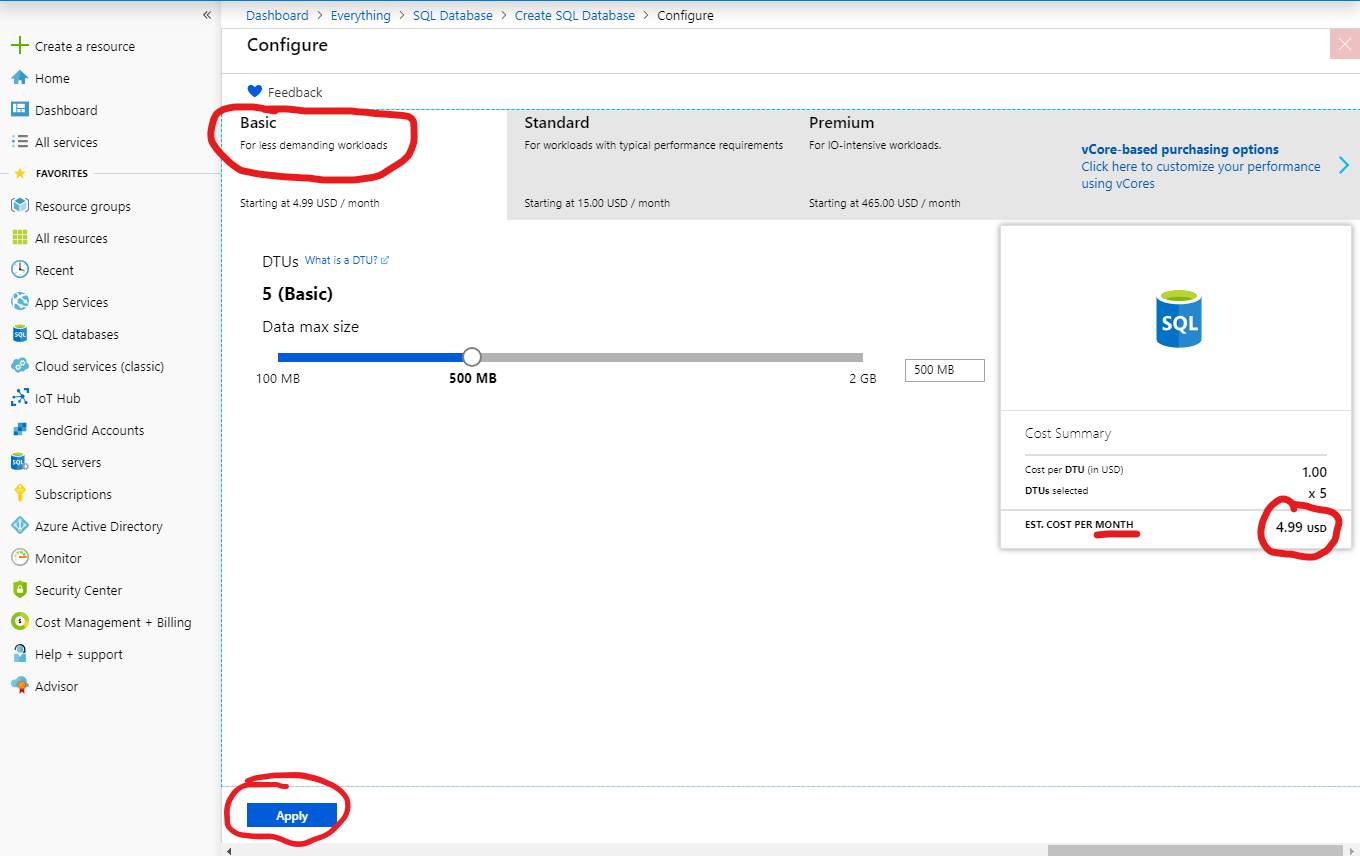Go to SQL Database breadcrumb

pyautogui.click(x=453, y=15)
